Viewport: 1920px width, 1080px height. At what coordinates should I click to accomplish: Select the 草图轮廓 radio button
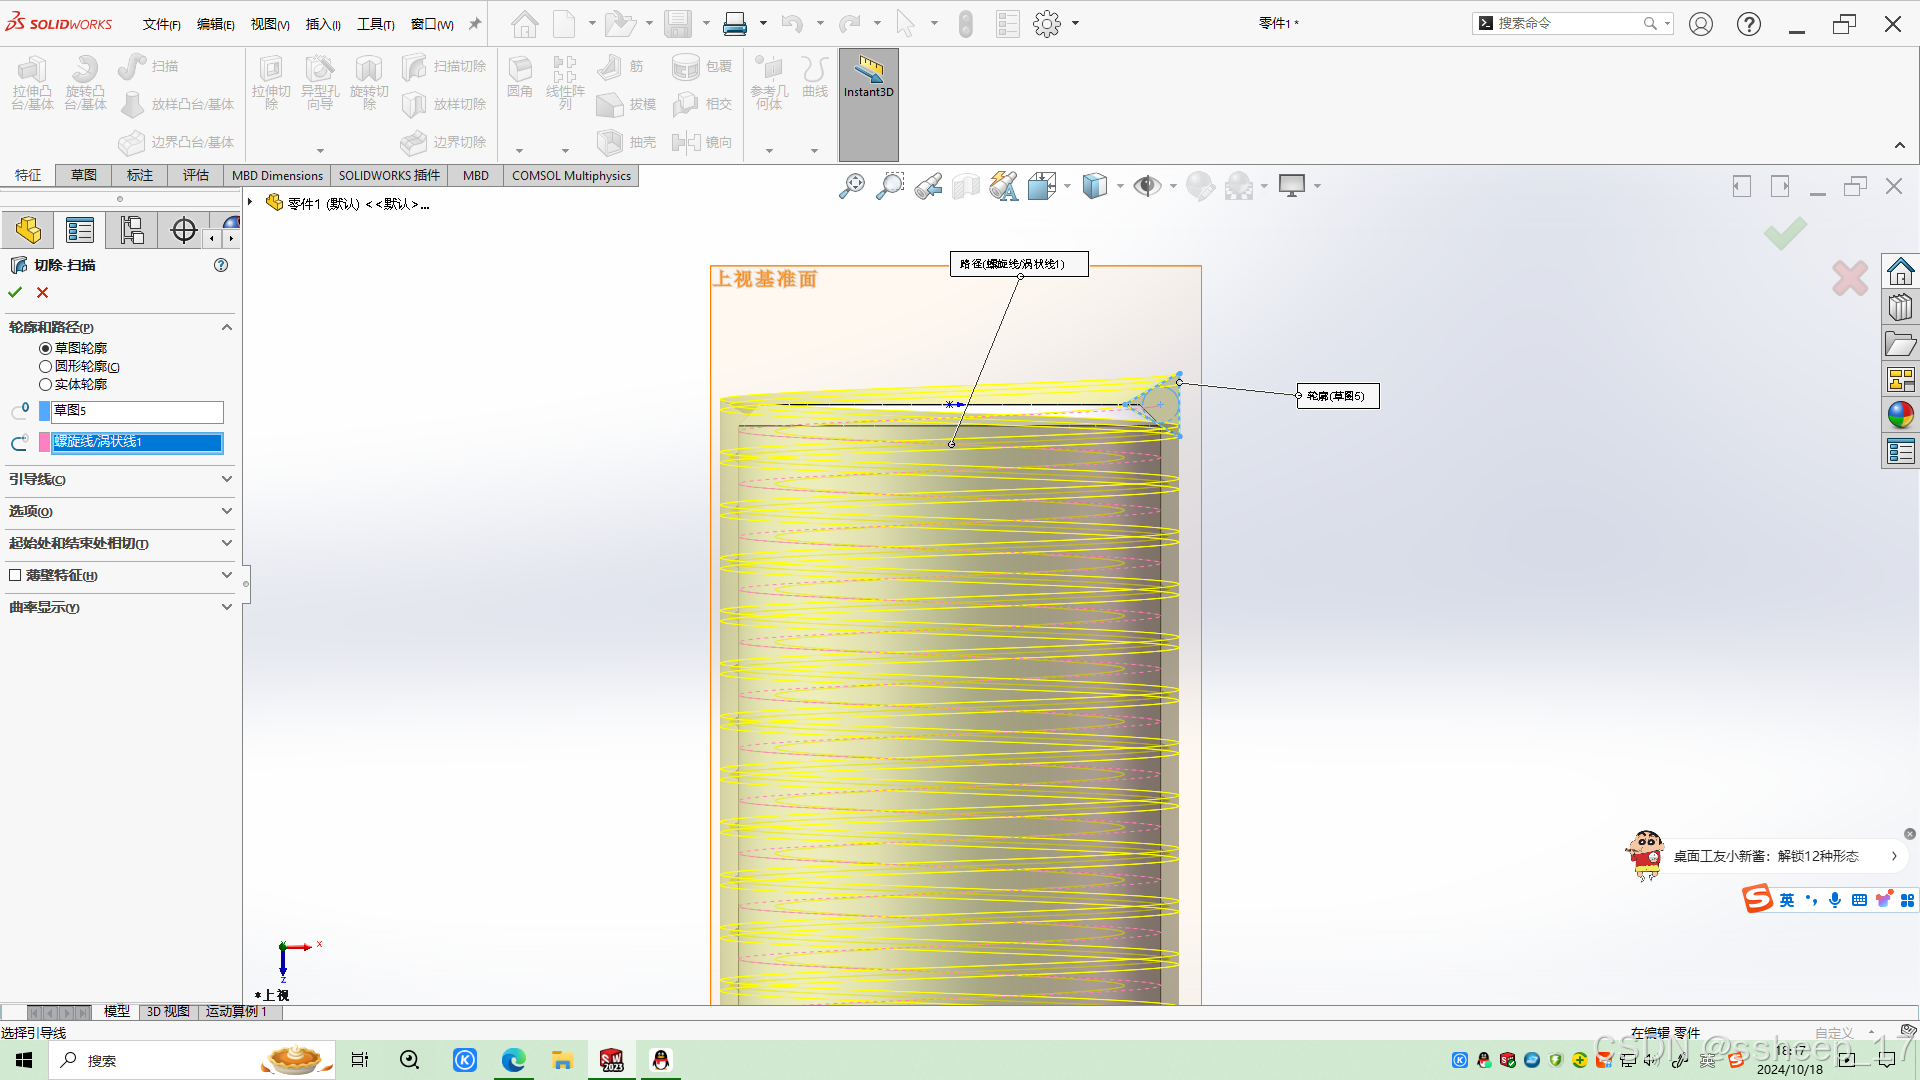click(46, 348)
